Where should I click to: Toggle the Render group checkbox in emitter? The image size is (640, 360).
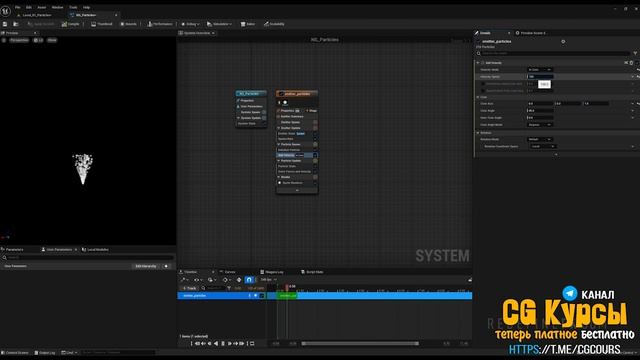point(315,177)
